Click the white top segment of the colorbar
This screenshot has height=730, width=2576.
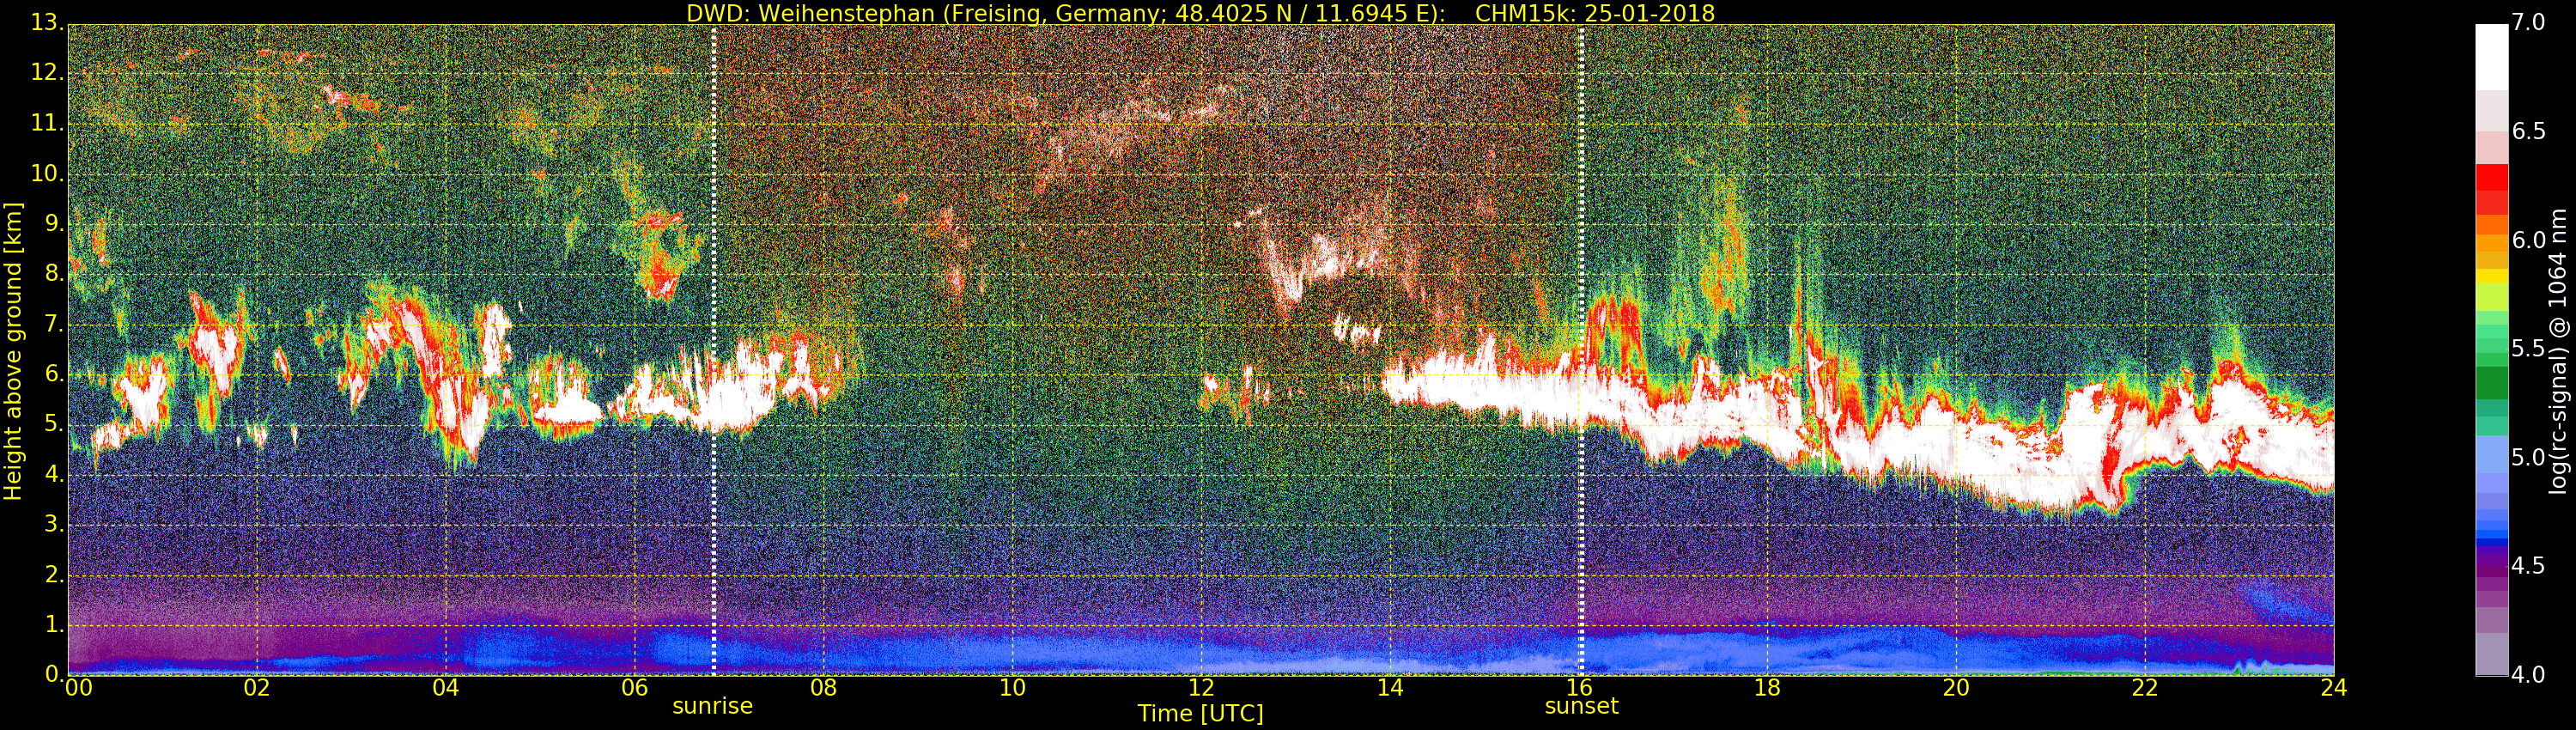click(x=2491, y=57)
